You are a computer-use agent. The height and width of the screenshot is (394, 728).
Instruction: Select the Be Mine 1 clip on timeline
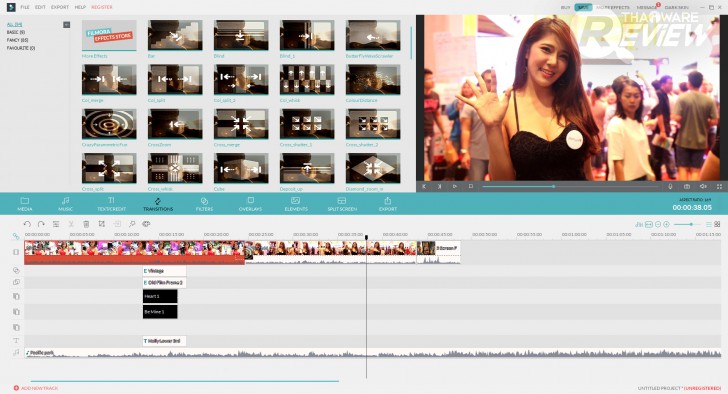[160, 312]
